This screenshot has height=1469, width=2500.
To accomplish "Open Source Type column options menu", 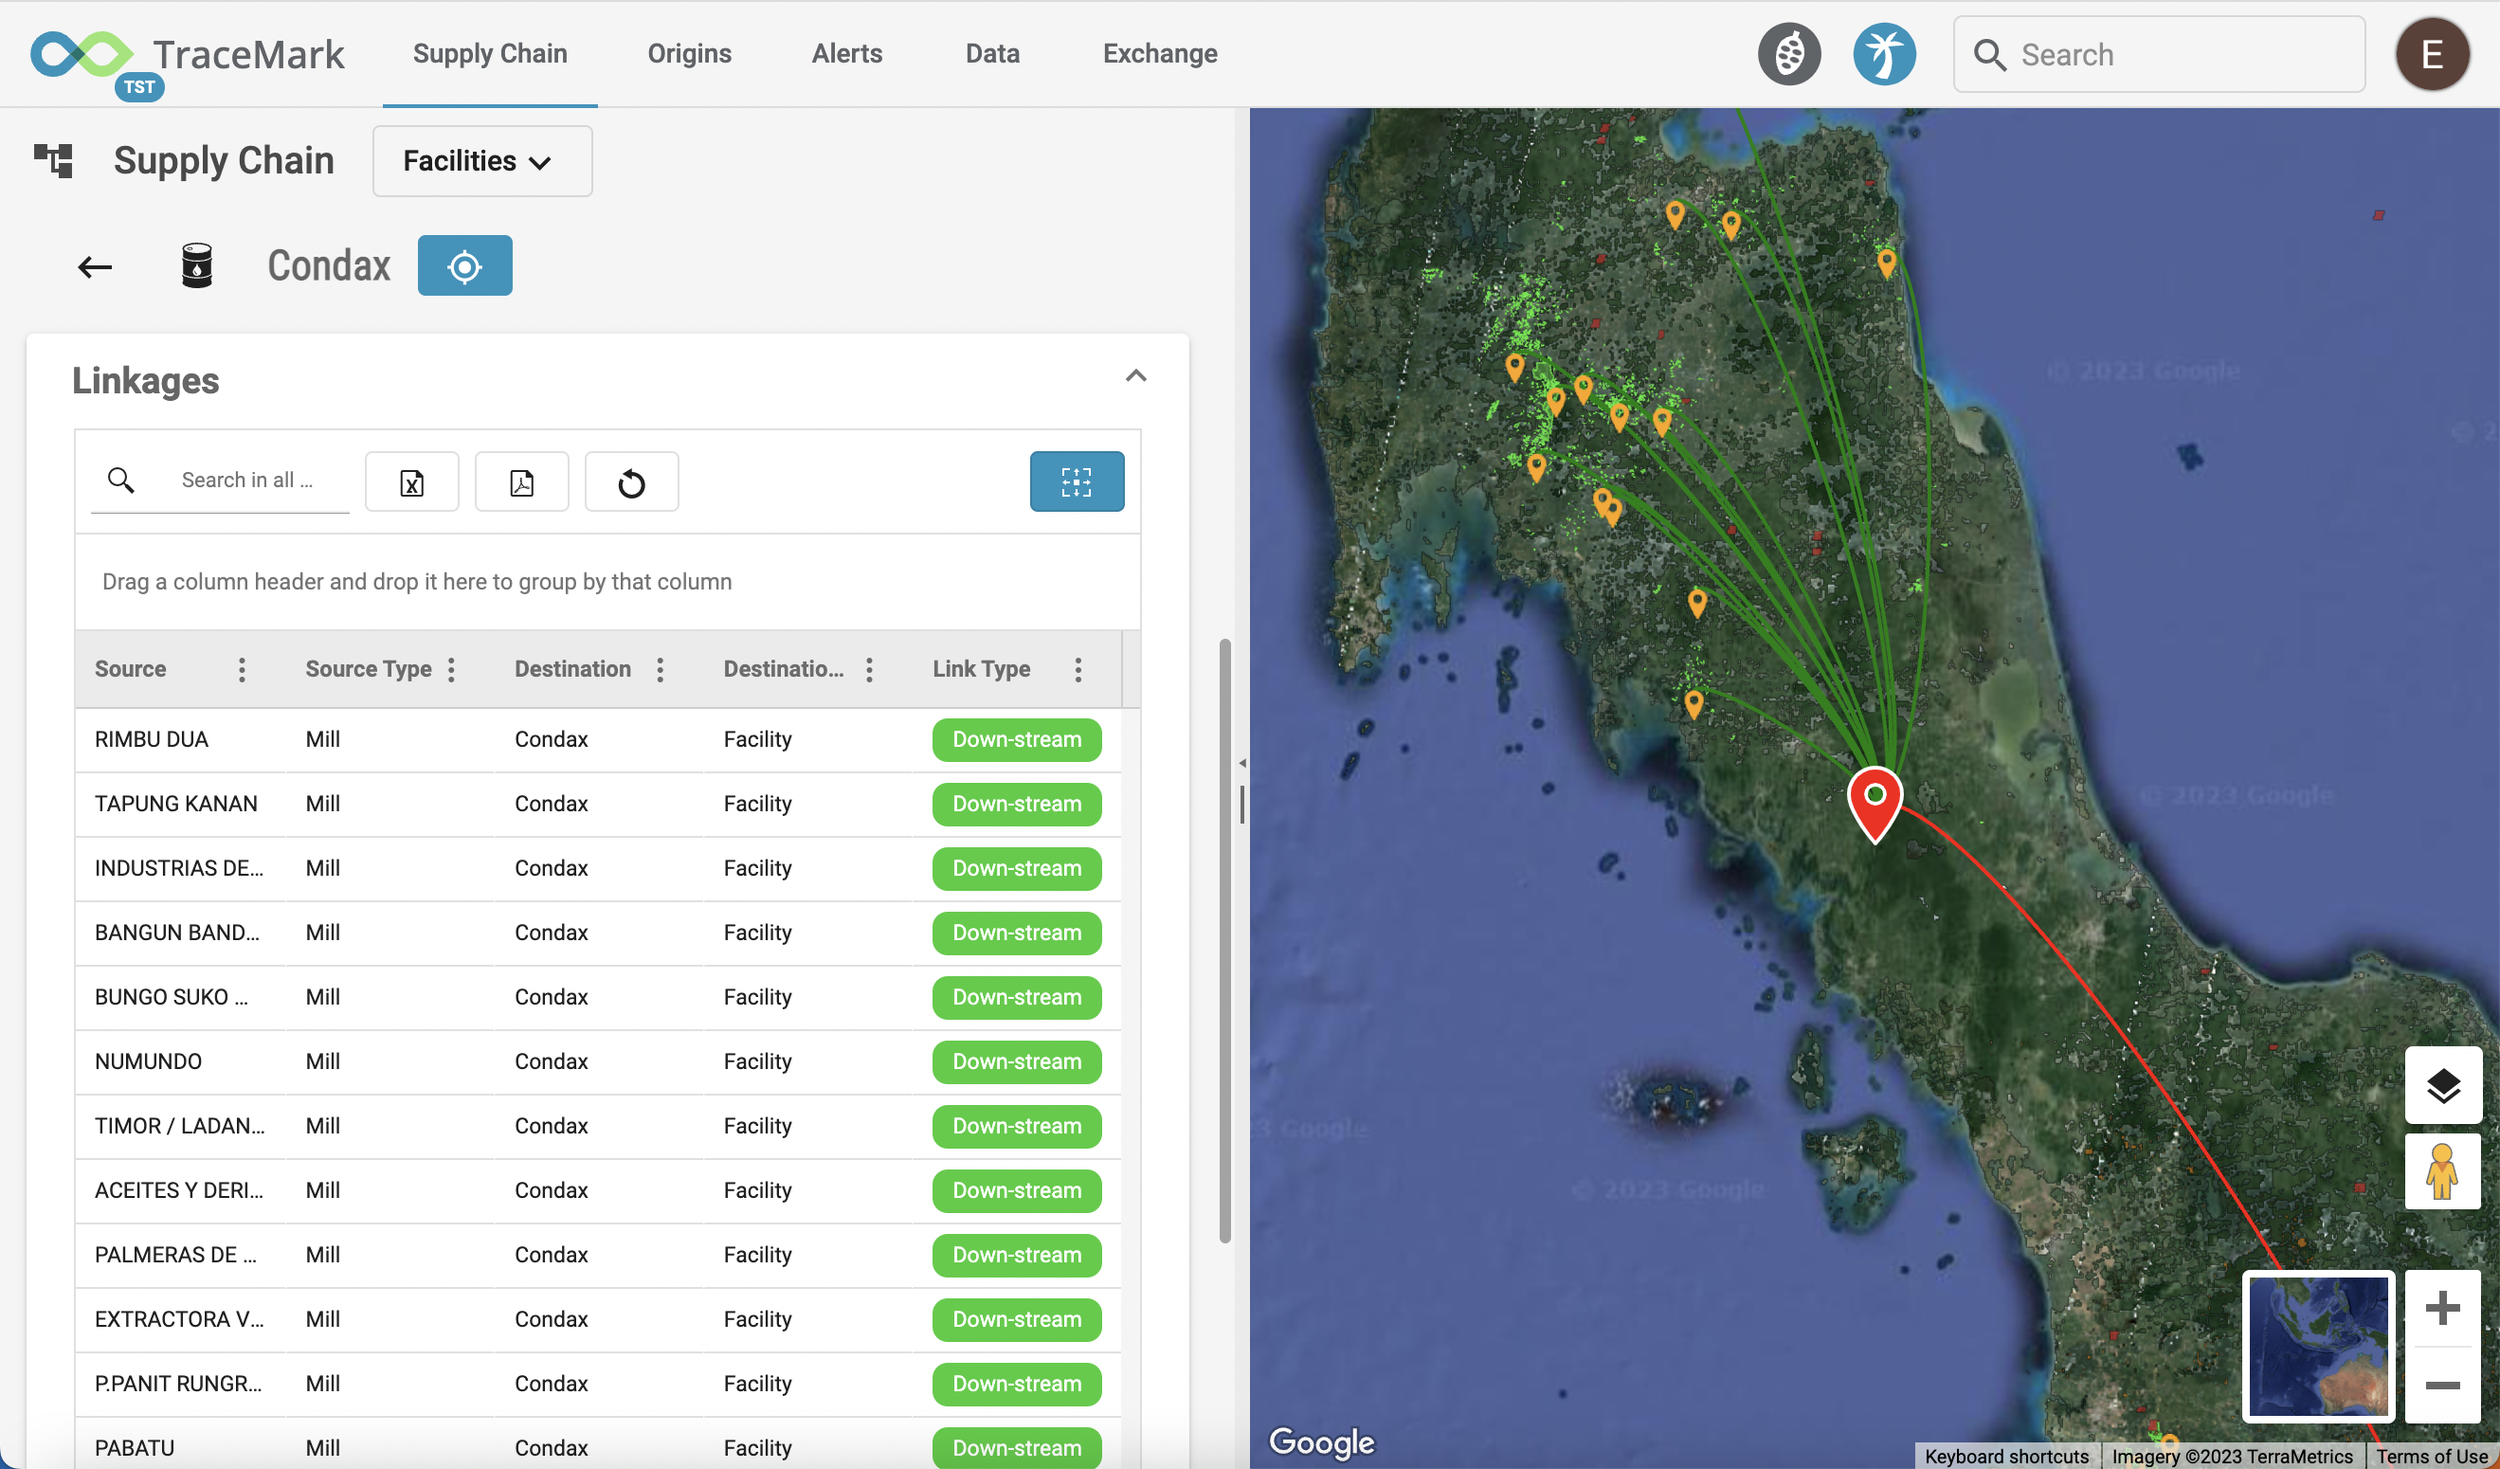I will click(452, 669).
